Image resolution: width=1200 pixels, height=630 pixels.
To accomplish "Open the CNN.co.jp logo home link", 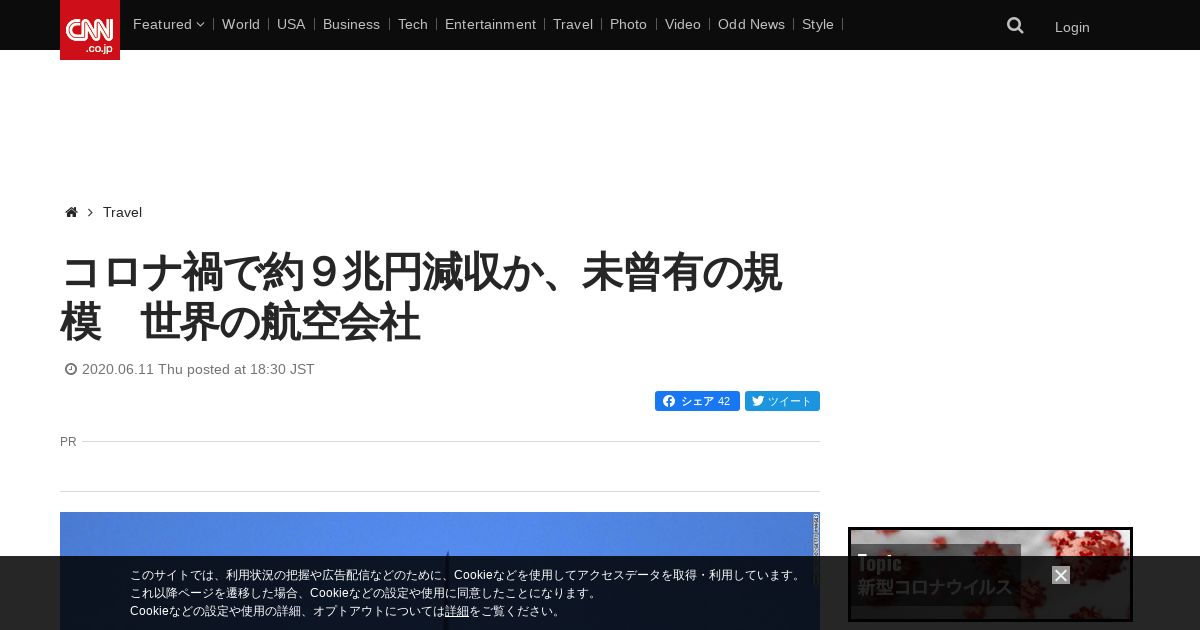I will pos(90,30).
